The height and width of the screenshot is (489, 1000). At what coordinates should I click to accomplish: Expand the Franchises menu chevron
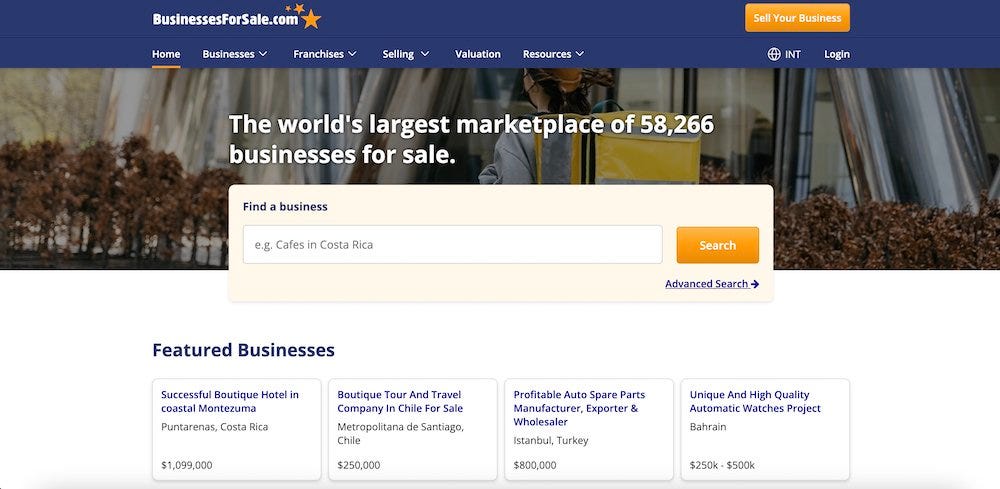pyautogui.click(x=352, y=54)
